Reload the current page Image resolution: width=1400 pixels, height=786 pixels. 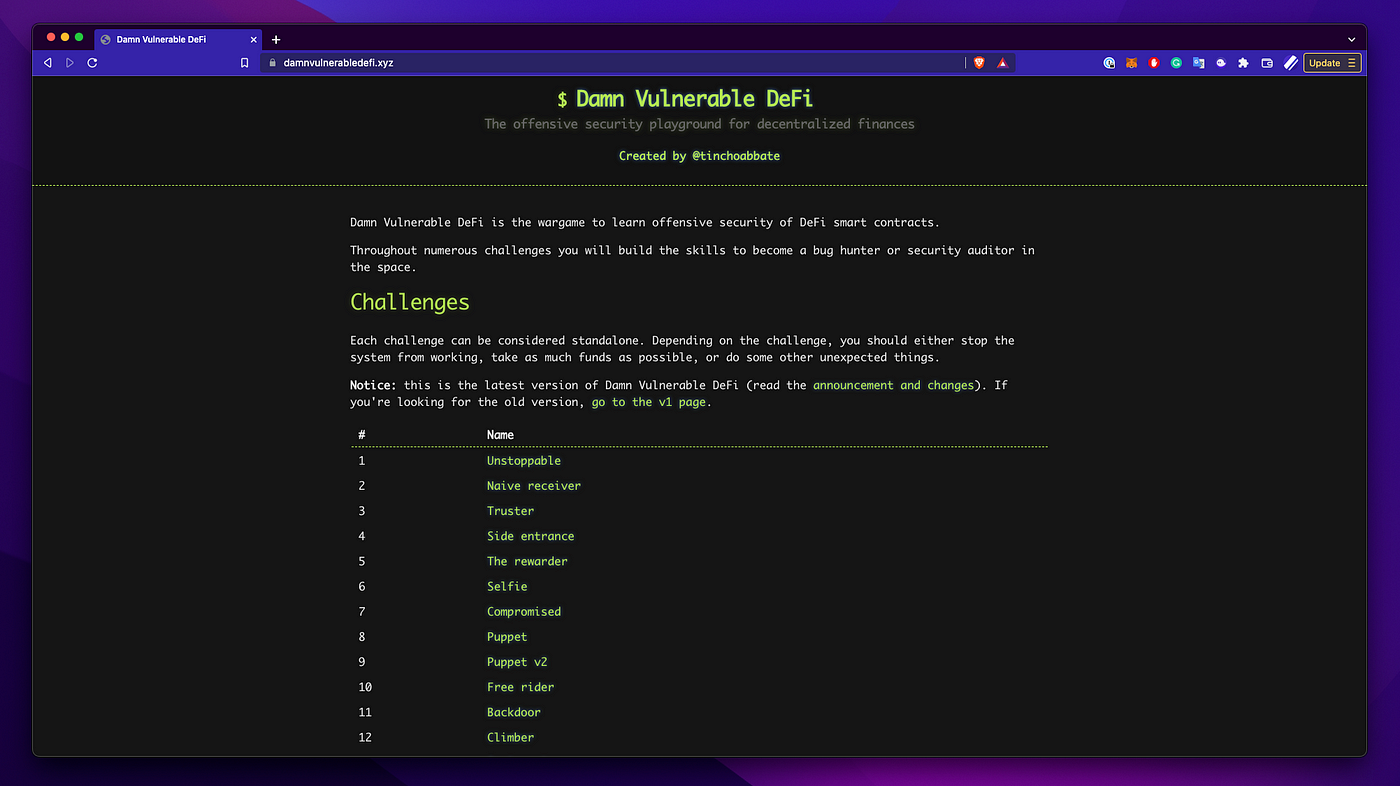click(x=92, y=63)
